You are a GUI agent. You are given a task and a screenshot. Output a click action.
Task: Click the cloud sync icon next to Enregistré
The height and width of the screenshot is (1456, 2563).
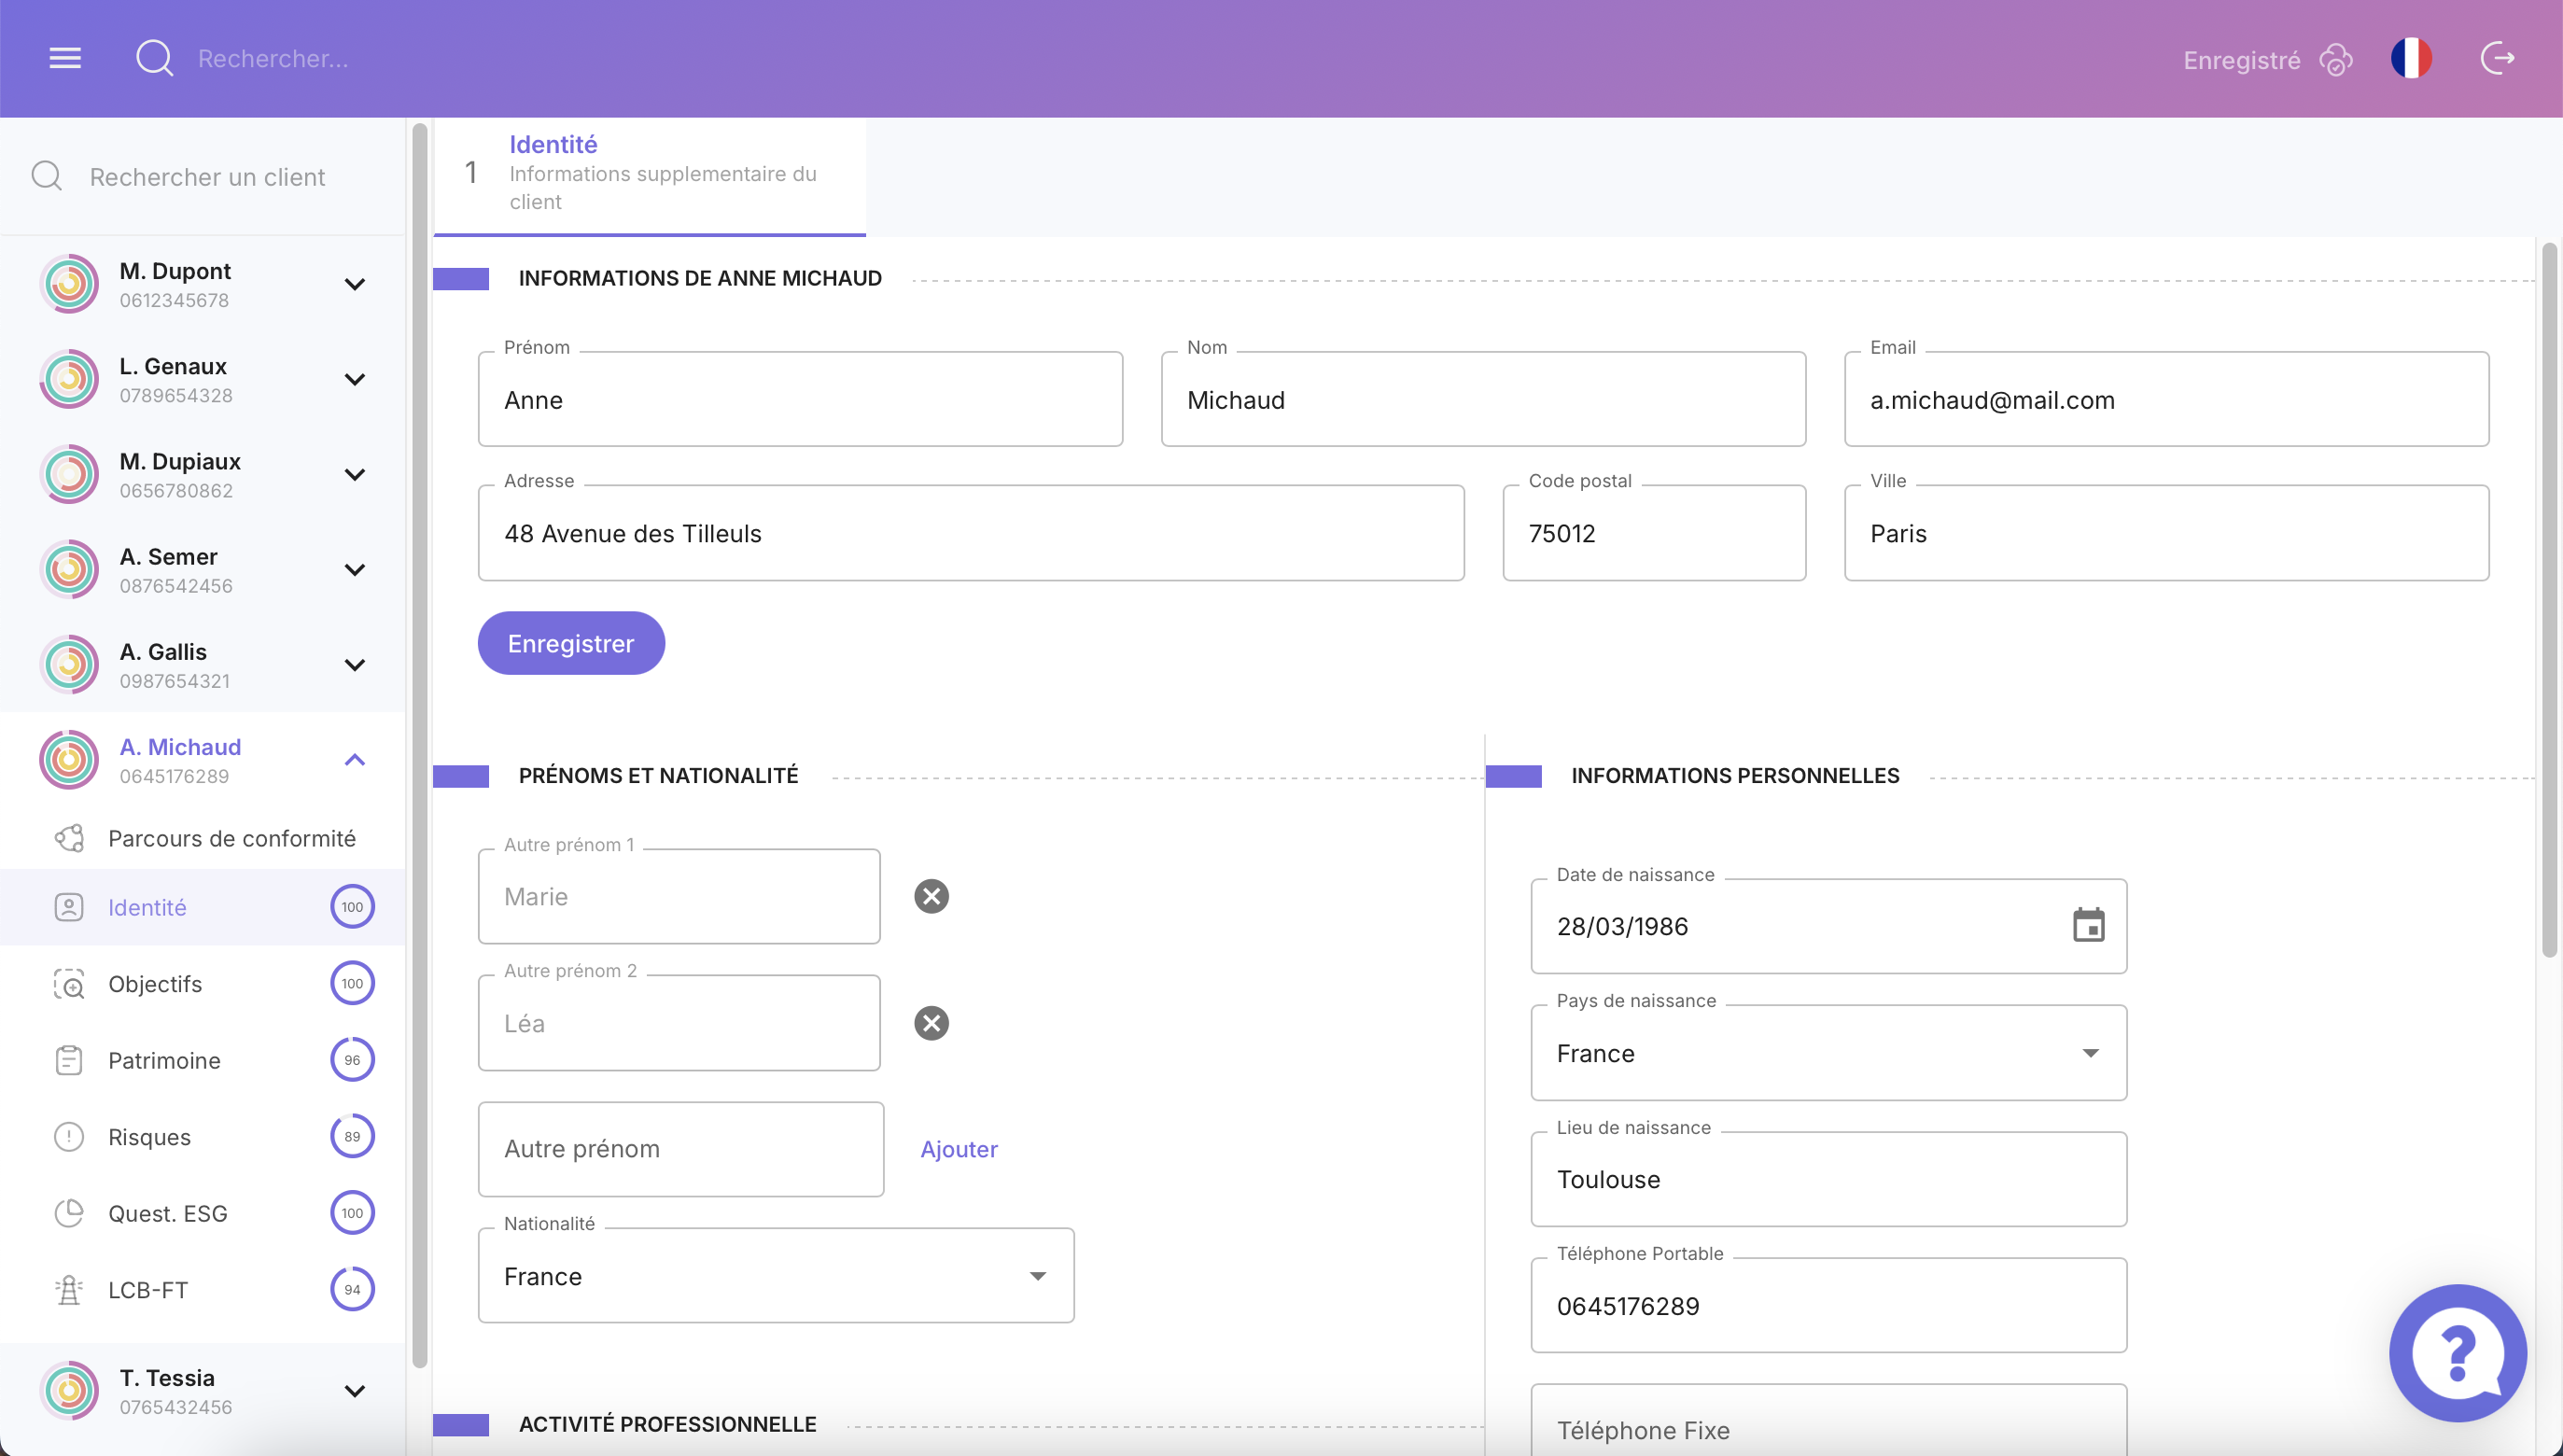2335,59
